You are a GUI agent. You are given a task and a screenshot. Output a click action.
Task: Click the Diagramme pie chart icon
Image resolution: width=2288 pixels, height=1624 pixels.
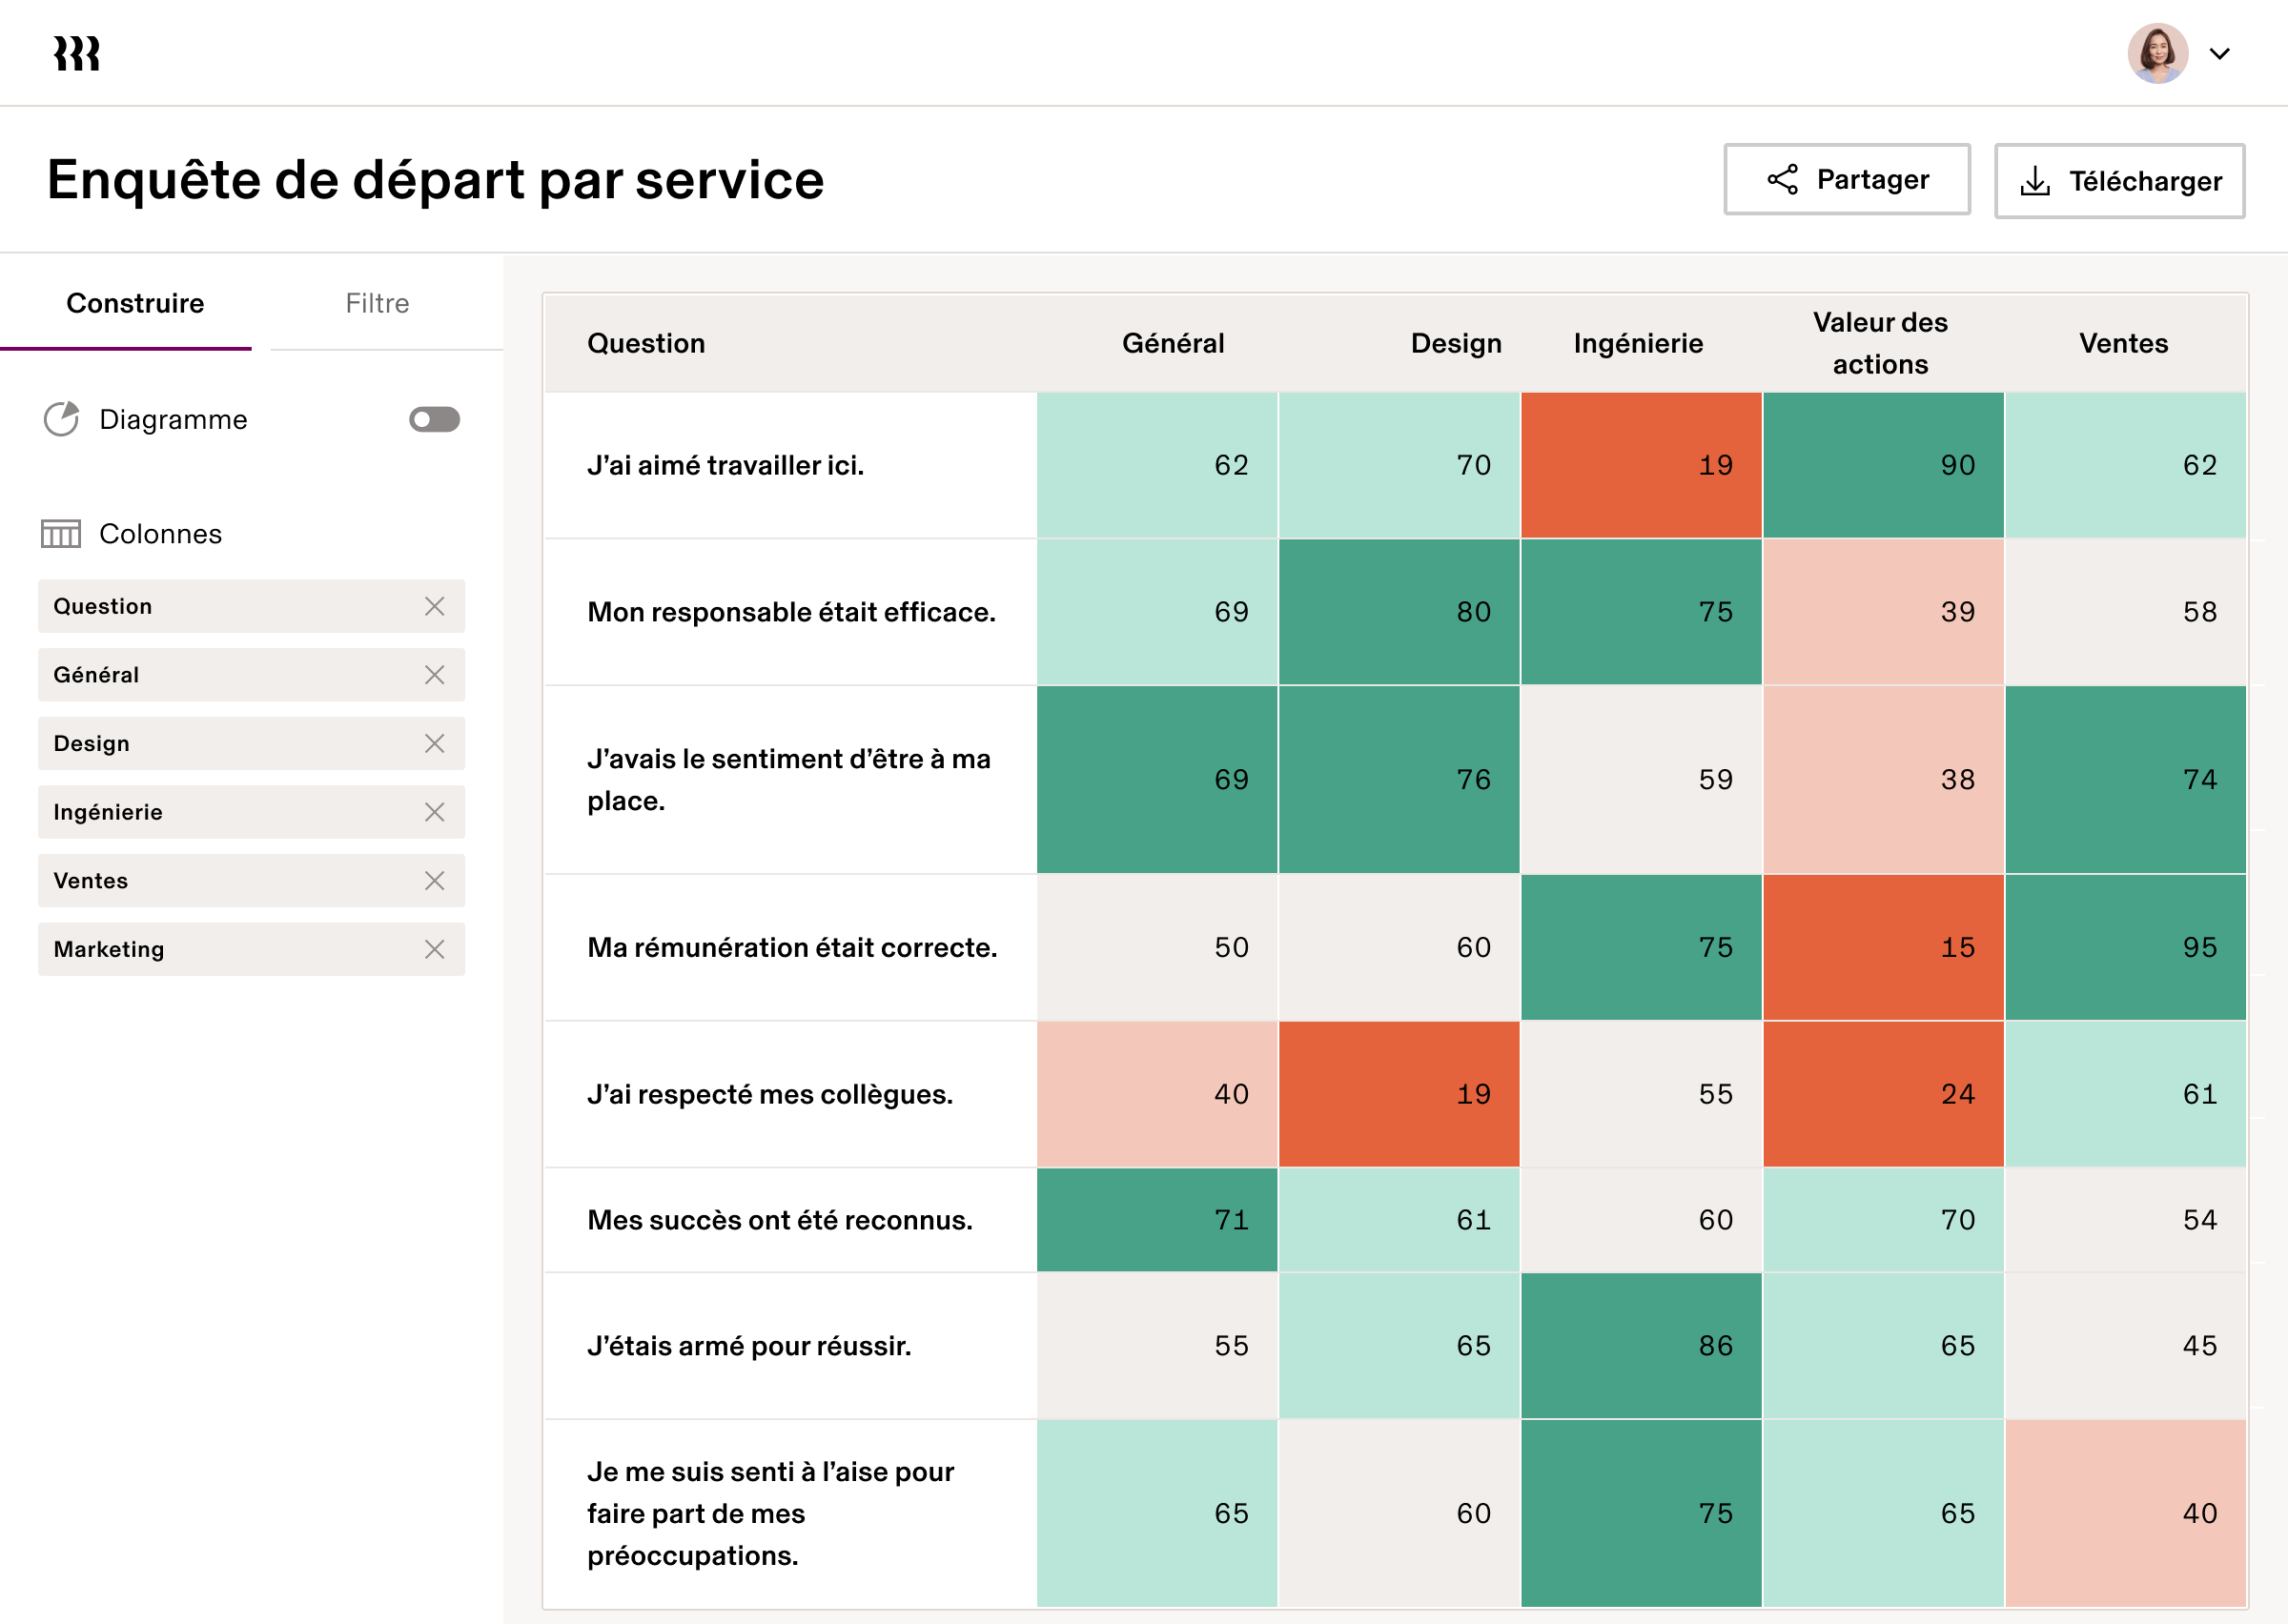click(62, 419)
